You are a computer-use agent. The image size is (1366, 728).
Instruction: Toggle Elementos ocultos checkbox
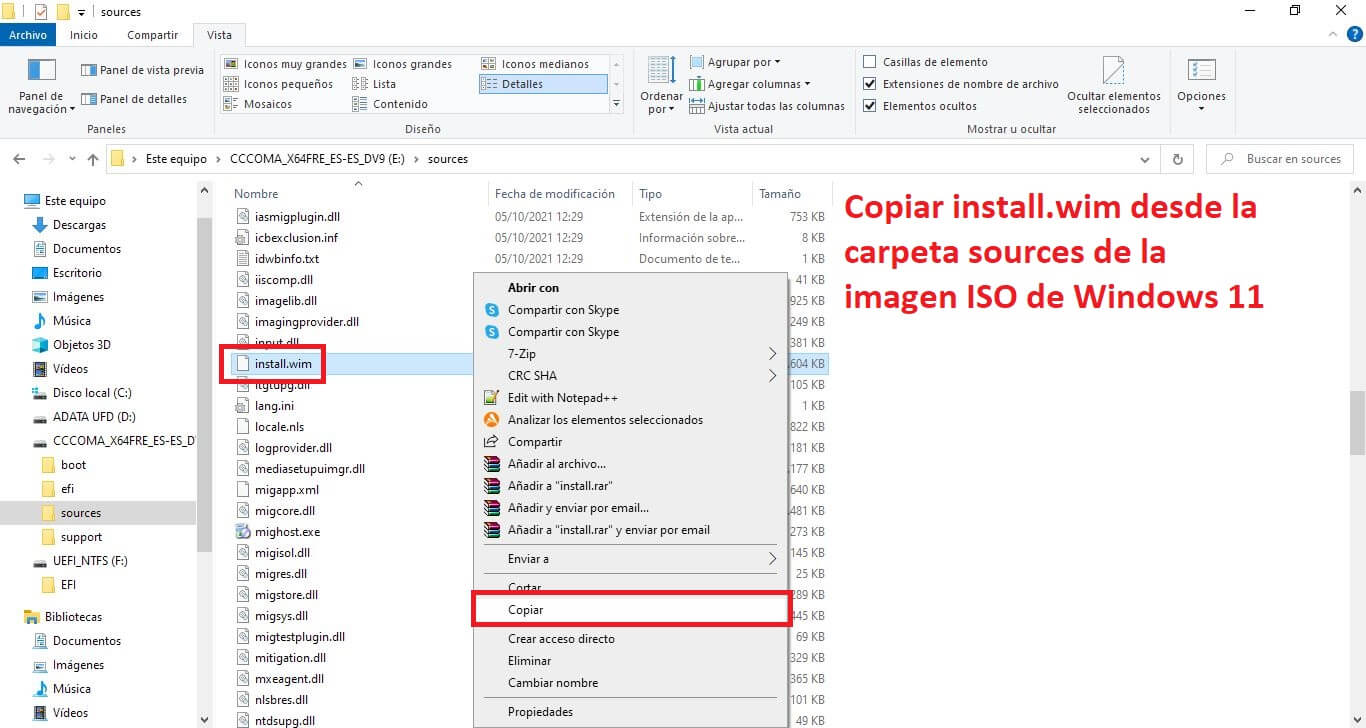pos(870,106)
